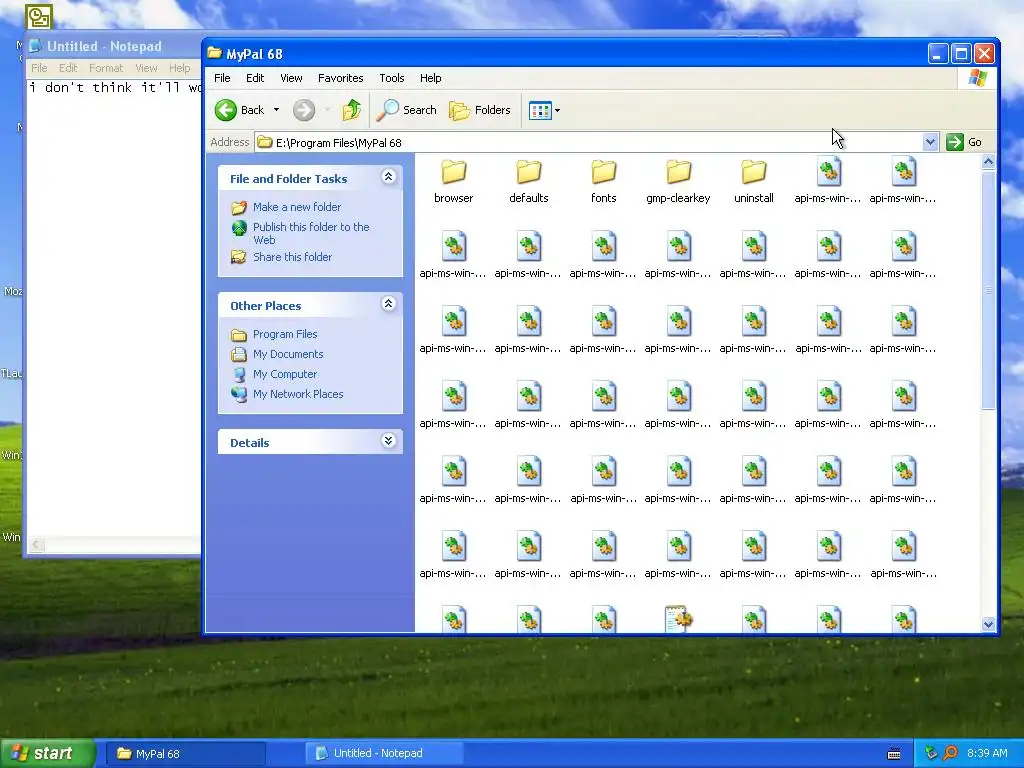Switch to Untitled - Notepad taskbar button
The width and height of the screenshot is (1024, 768).
tap(385, 754)
